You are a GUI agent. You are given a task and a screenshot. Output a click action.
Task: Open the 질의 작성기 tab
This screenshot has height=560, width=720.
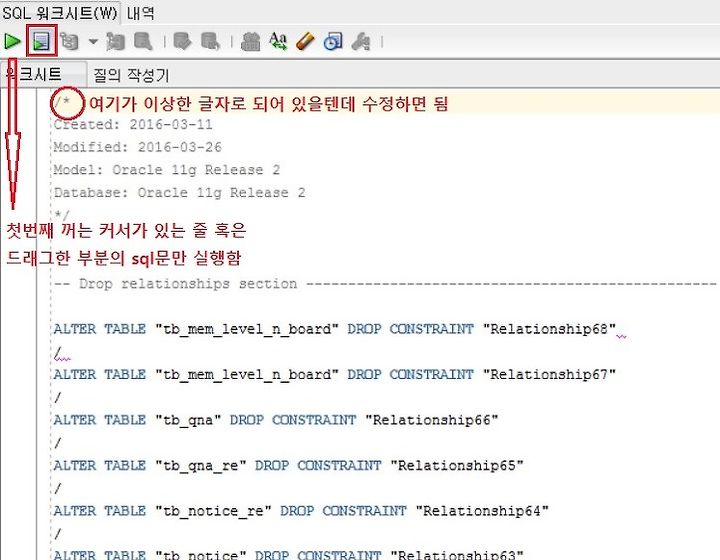coord(131,75)
